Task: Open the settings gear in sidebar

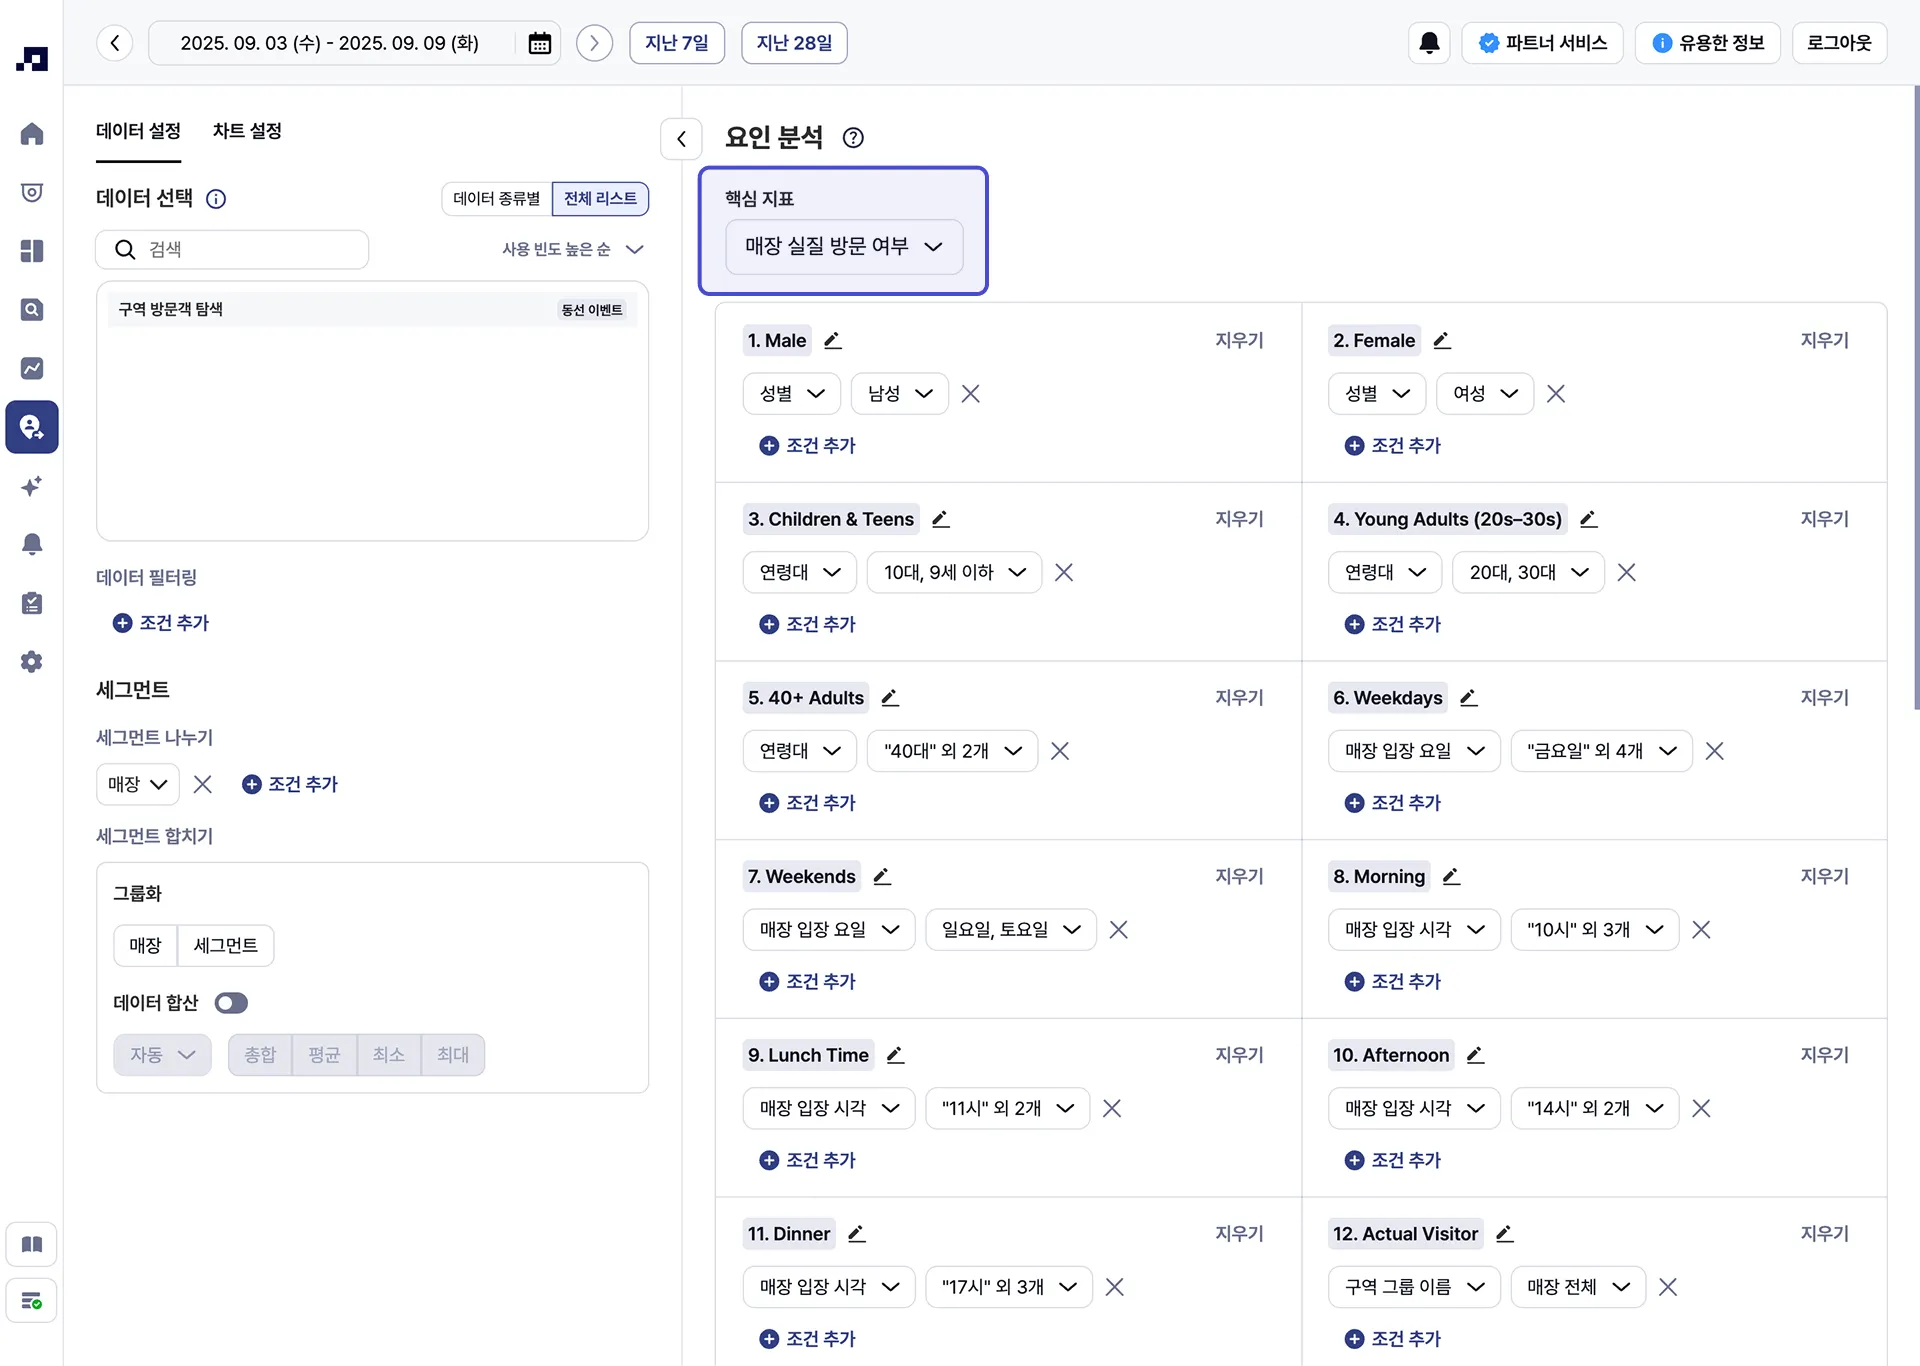Action: 32,662
